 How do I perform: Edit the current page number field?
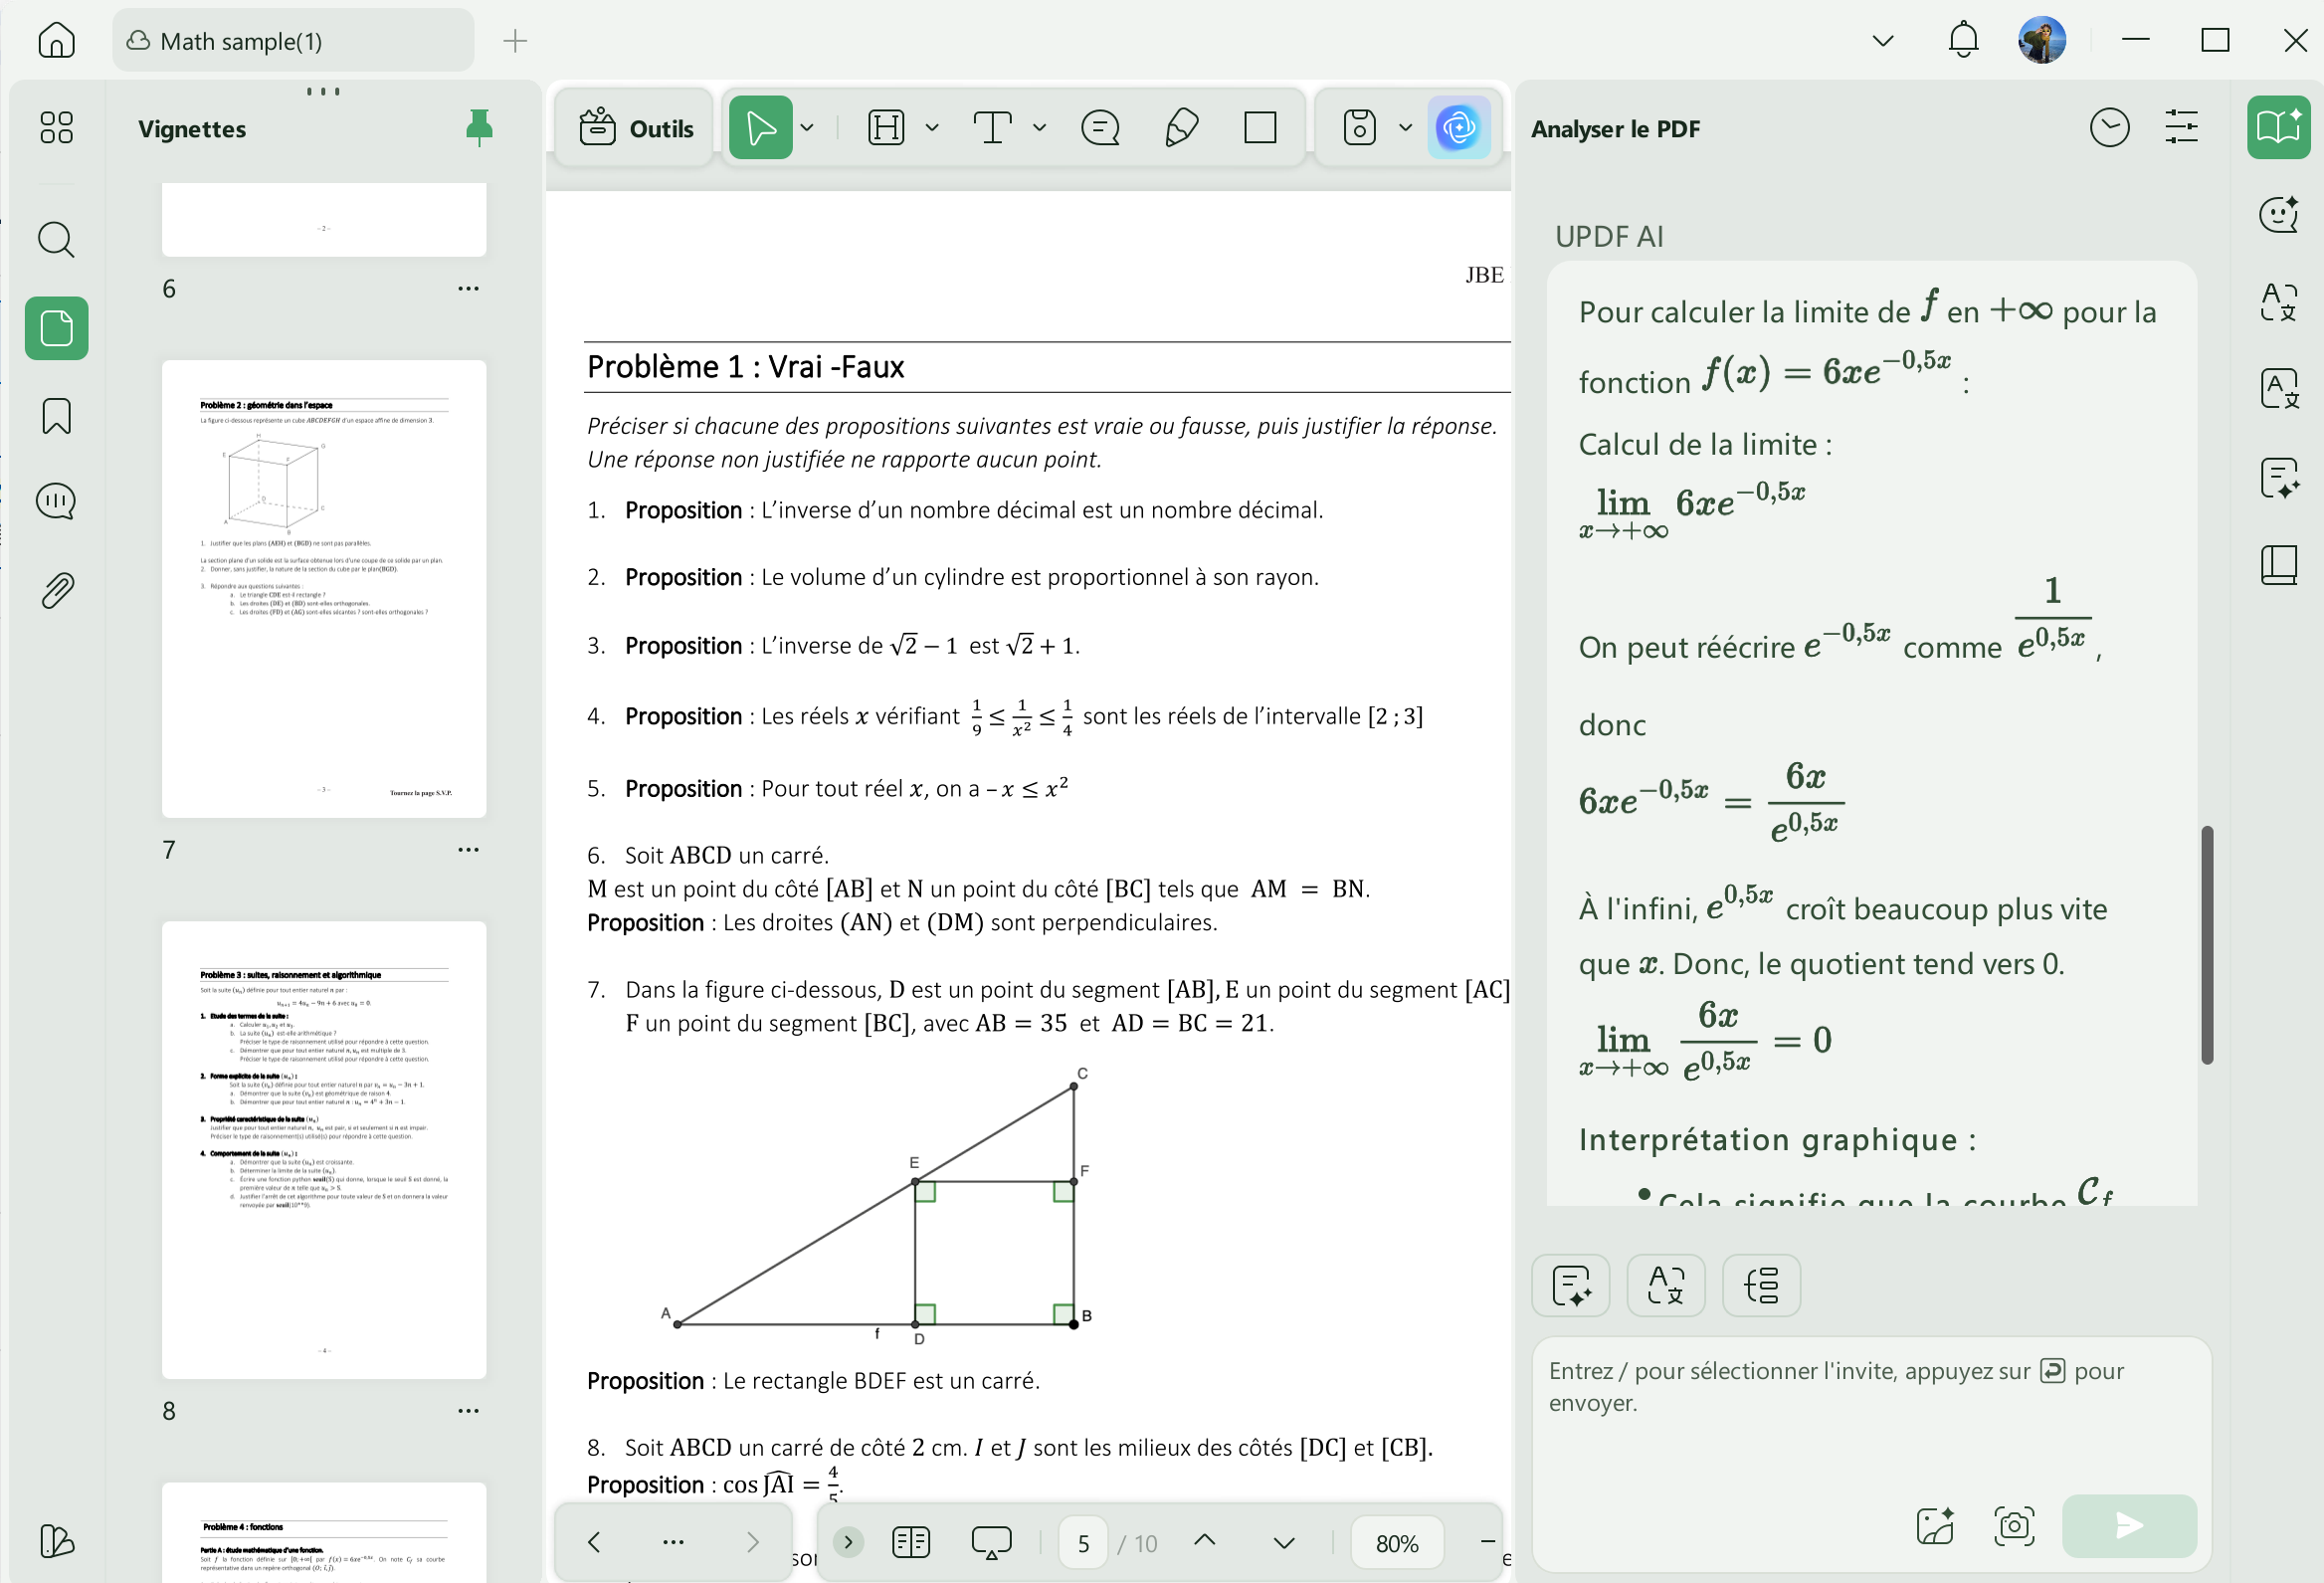point(1082,1543)
